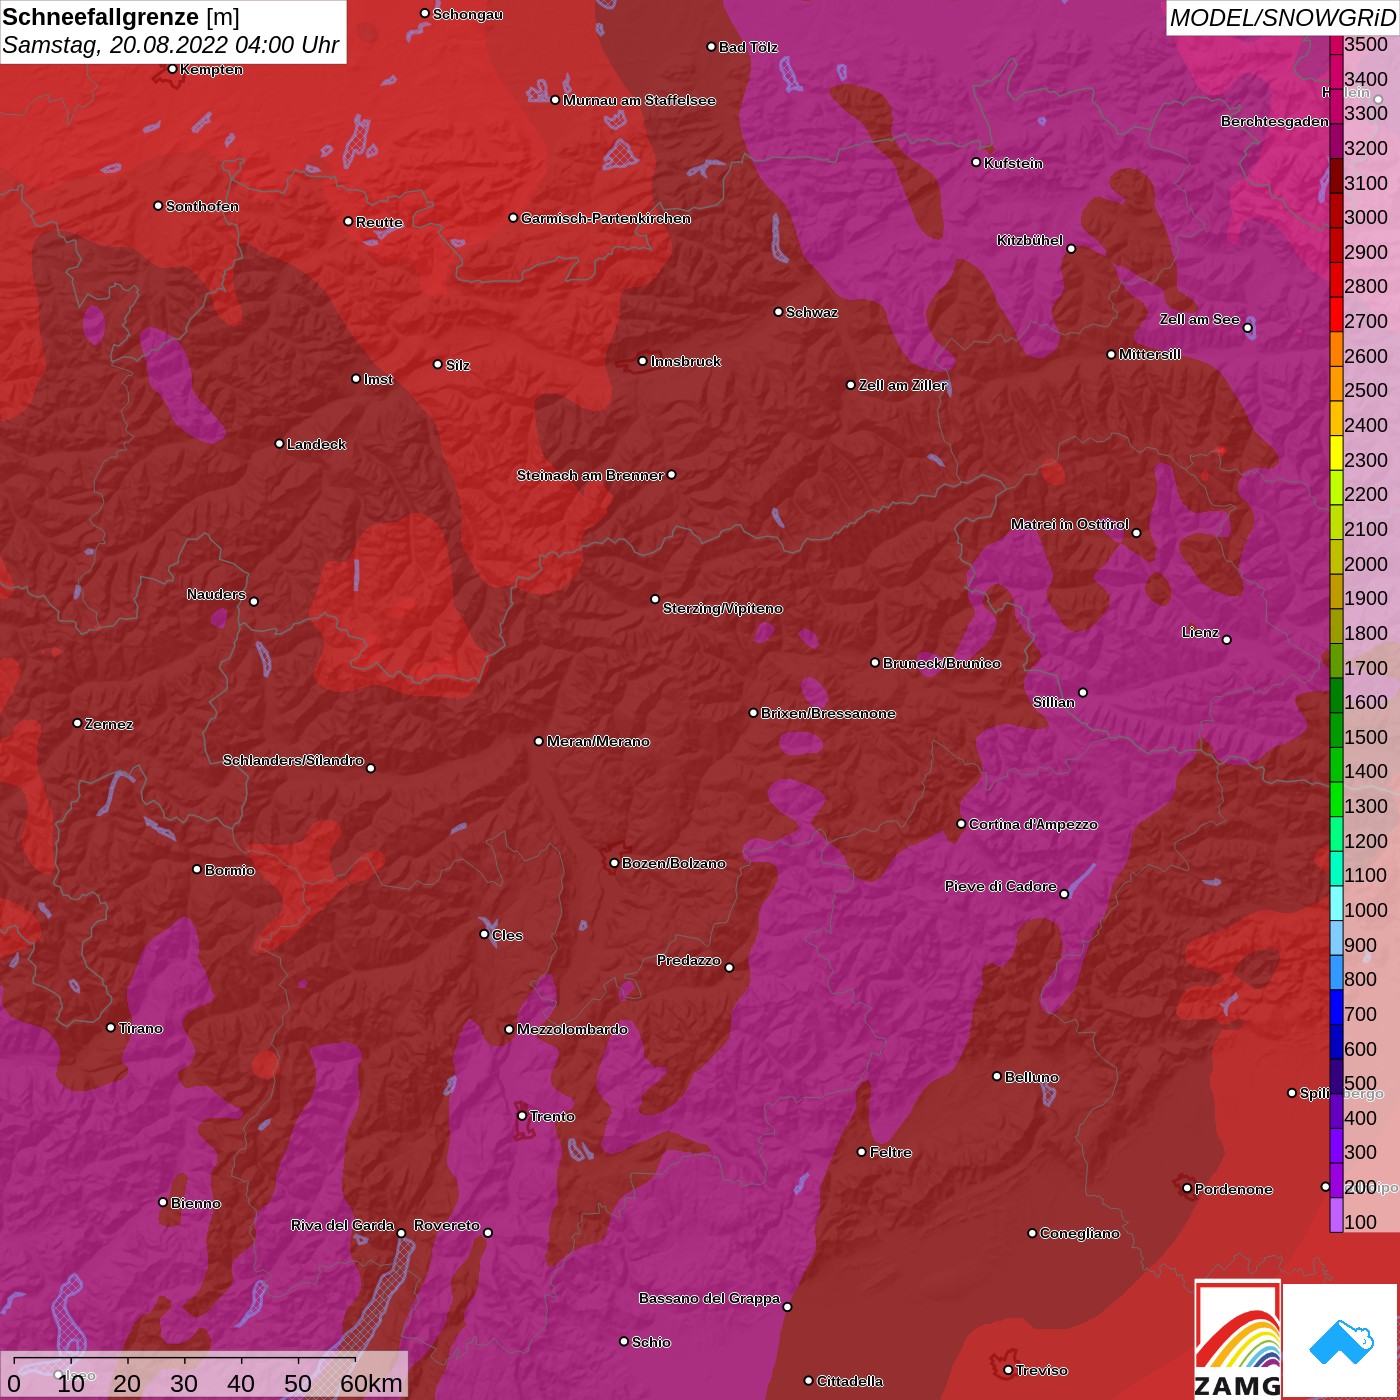Click the '2000' legend value
The image size is (1400, 1400).
click(1366, 564)
